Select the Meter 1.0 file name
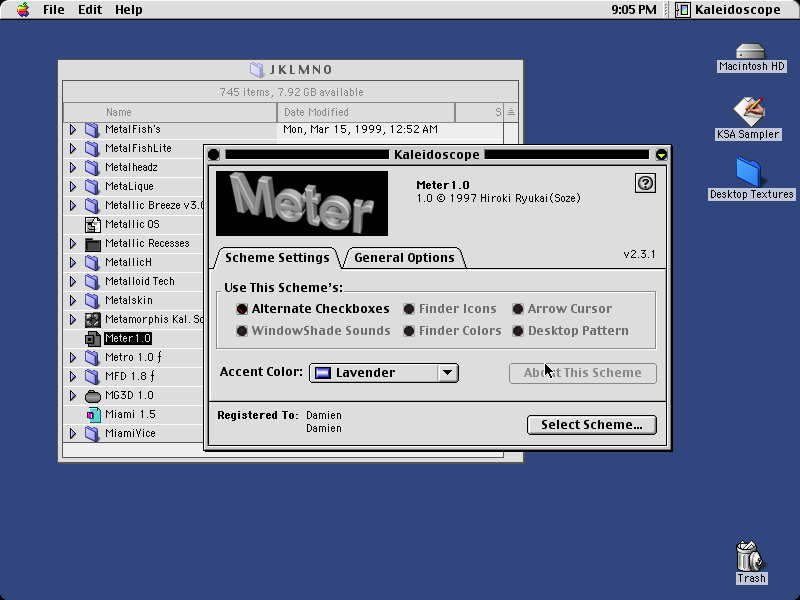The width and height of the screenshot is (800, 600). coord(128,338)
